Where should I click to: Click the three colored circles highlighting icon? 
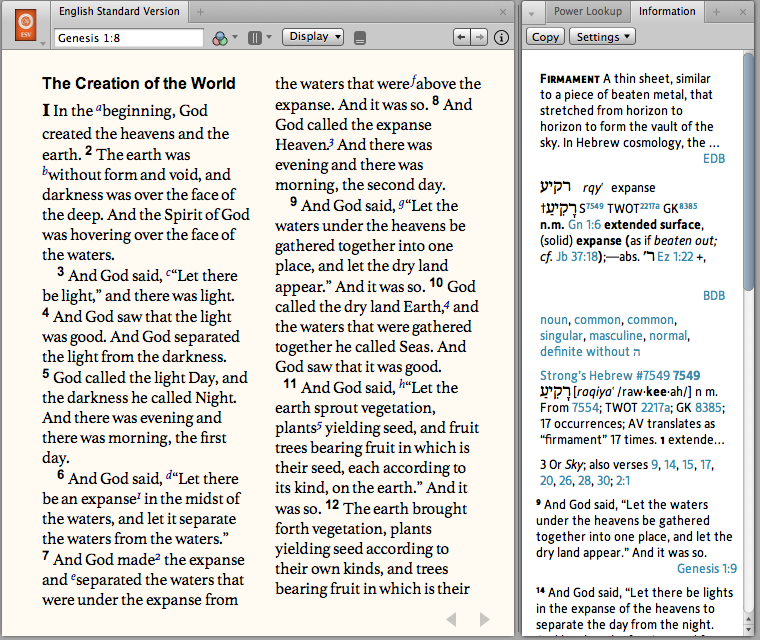[x=220, y=38]
